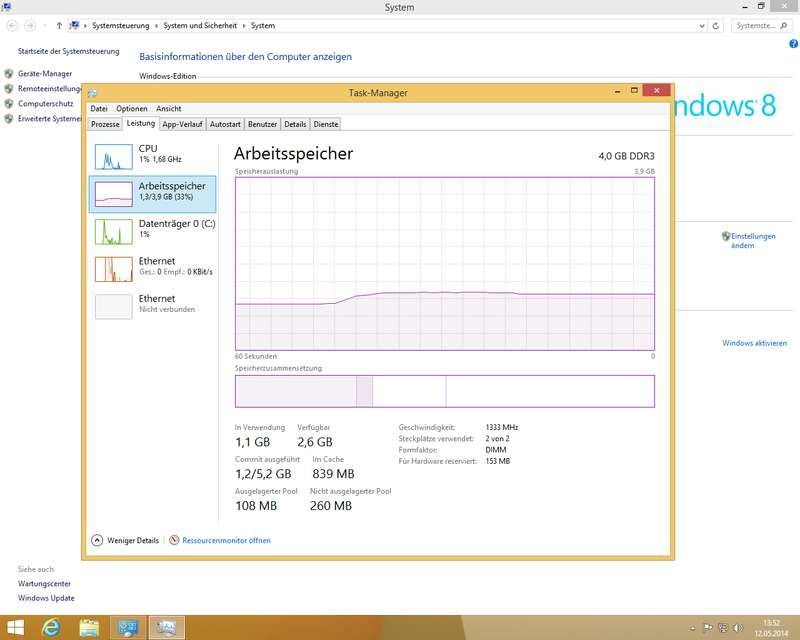Click the Speicherauslastung usage graph
The height and width of the screenshot is (640, 800).
[445, 263]
